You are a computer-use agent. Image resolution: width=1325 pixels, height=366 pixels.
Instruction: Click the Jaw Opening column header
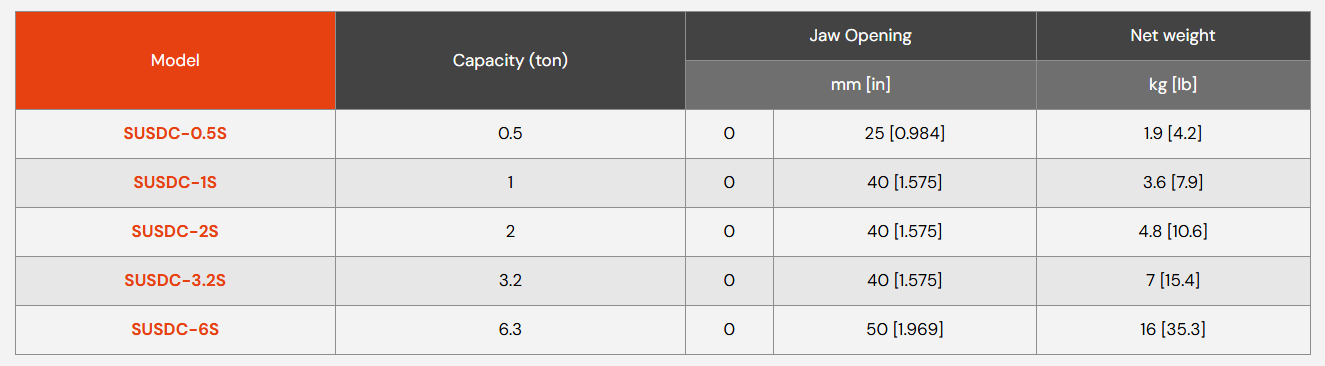pyautogui.click(x=861, y=36)
